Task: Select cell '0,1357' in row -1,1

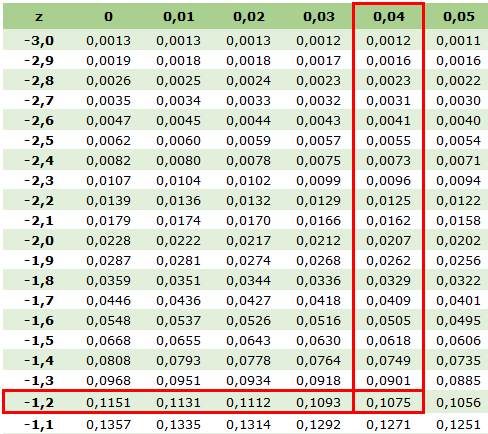Action: pos(109,425)
